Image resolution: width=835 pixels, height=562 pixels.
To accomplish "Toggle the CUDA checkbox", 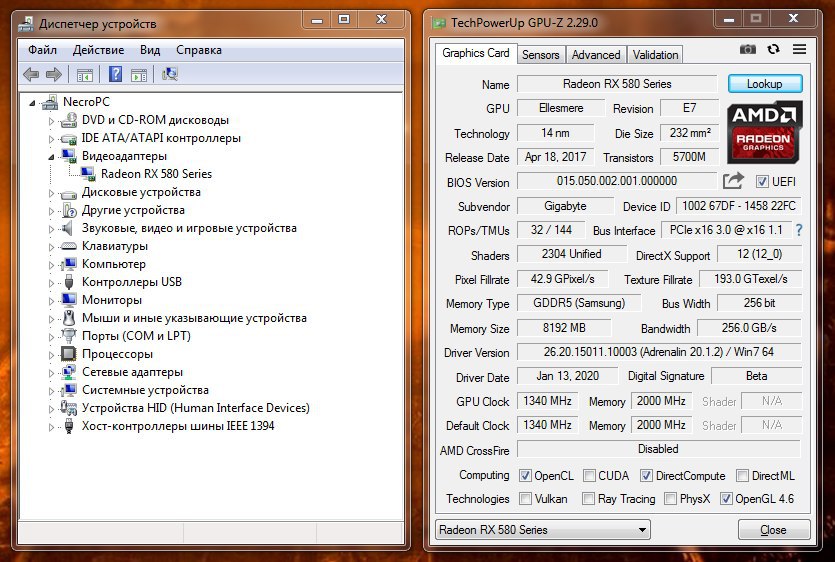I will (589, 476).
